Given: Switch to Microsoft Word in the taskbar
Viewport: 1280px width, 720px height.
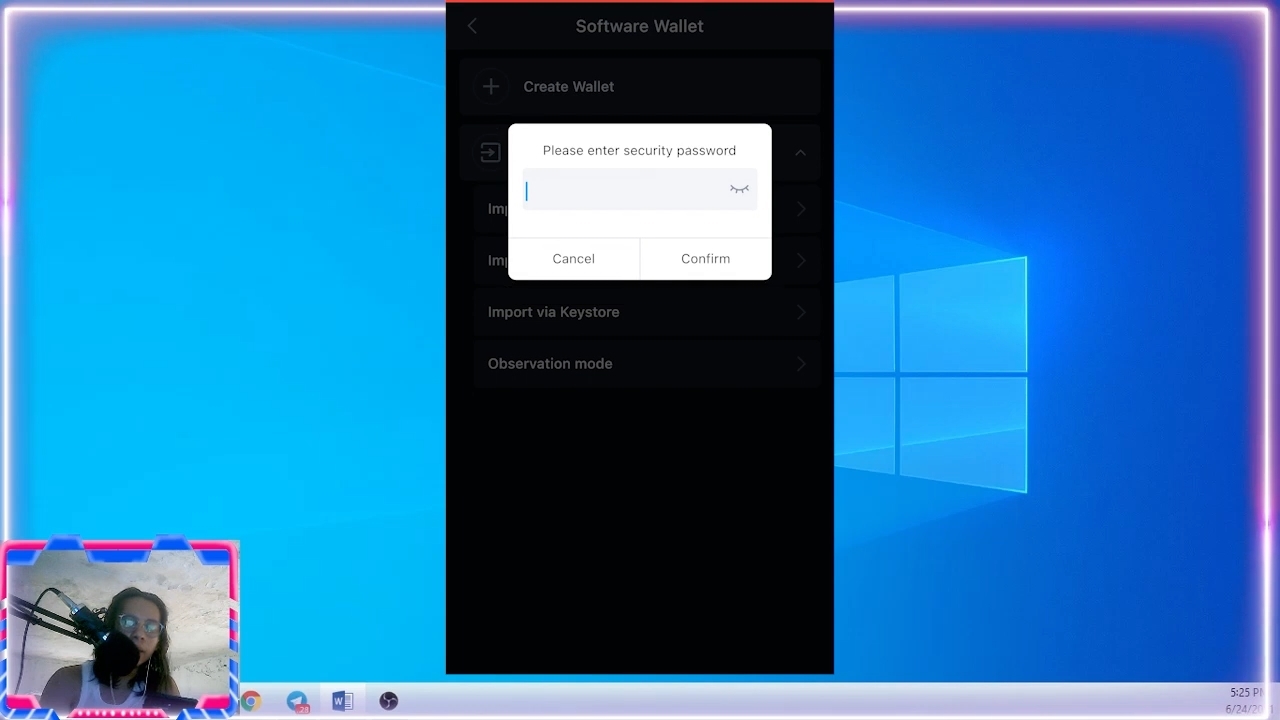Looking at the screenshot, I should (x=342, y=701).
